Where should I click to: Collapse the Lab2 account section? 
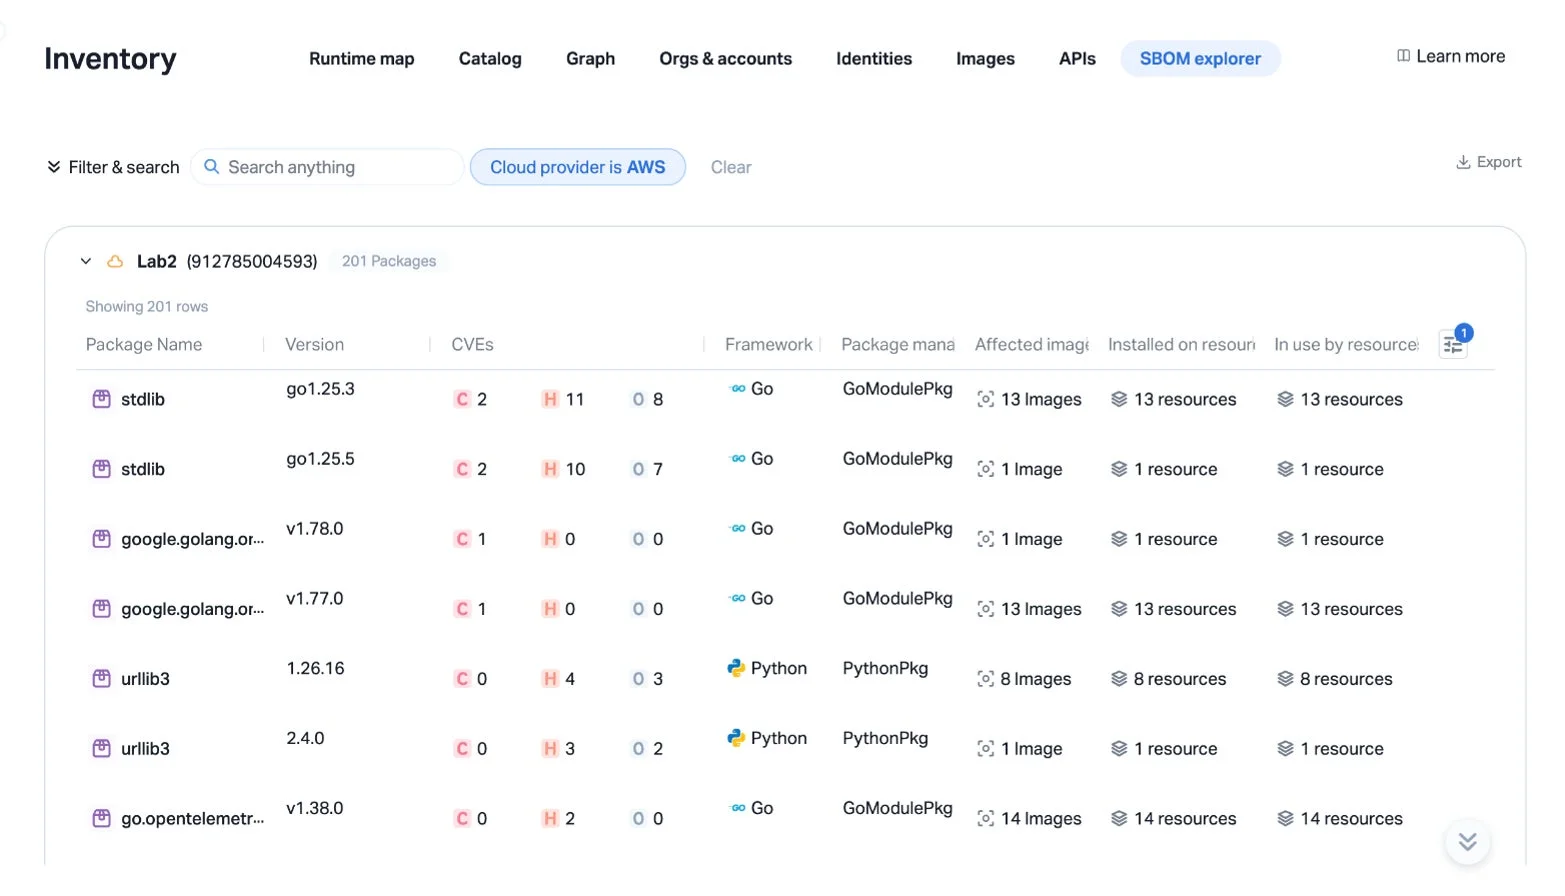pyautogui.click(x=86, y=261)
